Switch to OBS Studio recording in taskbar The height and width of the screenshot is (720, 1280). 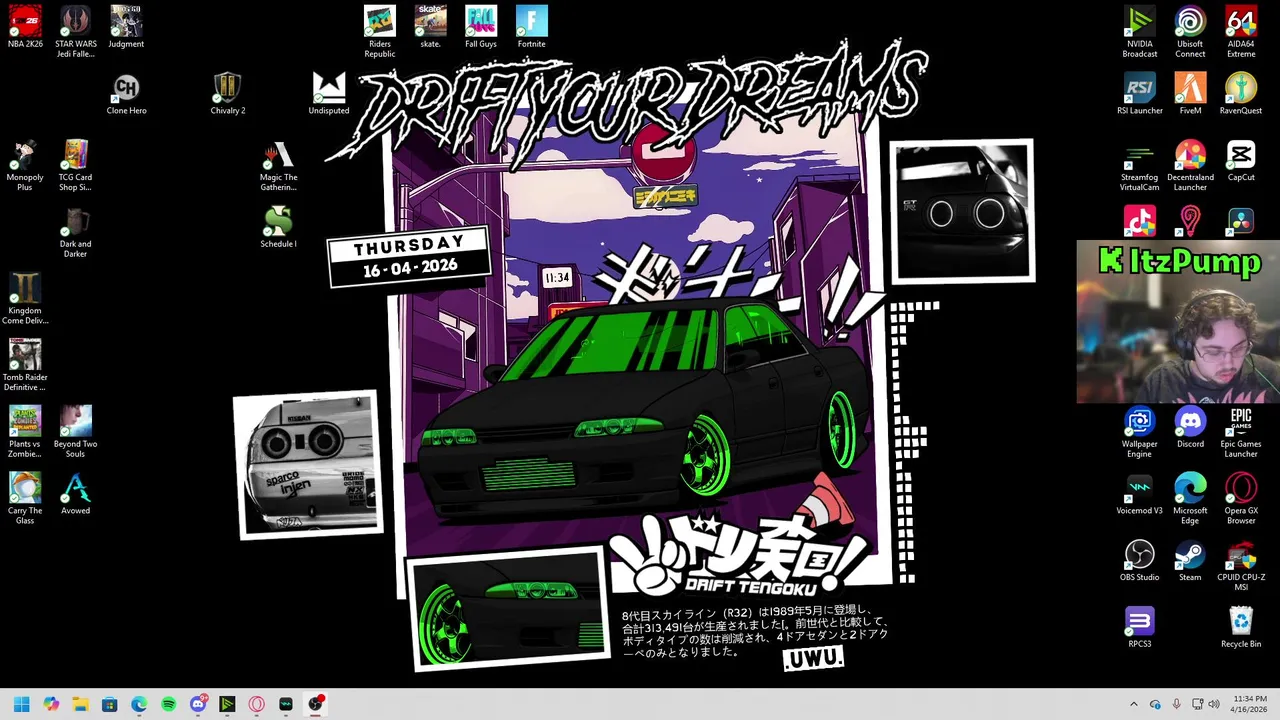(x=316, y=704)
